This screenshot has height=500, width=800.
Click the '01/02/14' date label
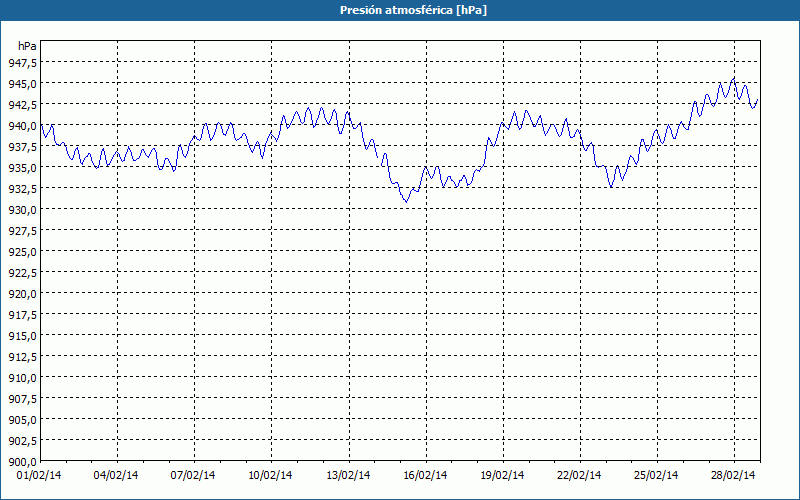pos(39,475)
